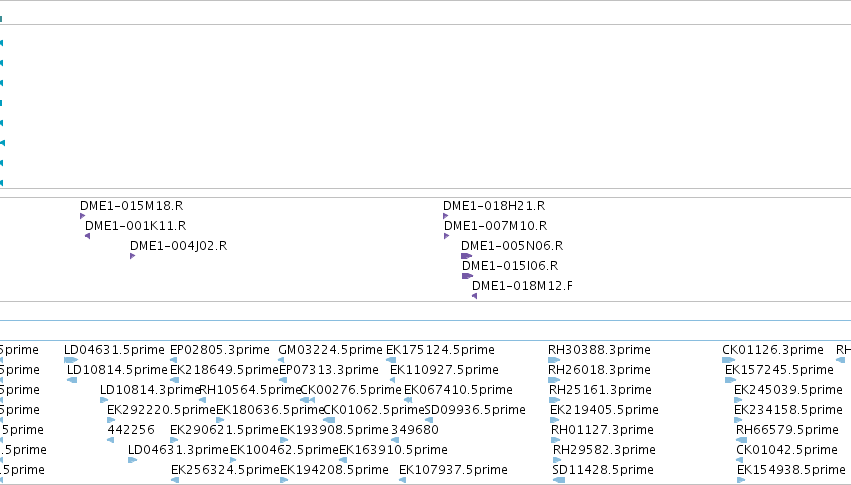Select the EP07313.3prime label

coord(329,371)
